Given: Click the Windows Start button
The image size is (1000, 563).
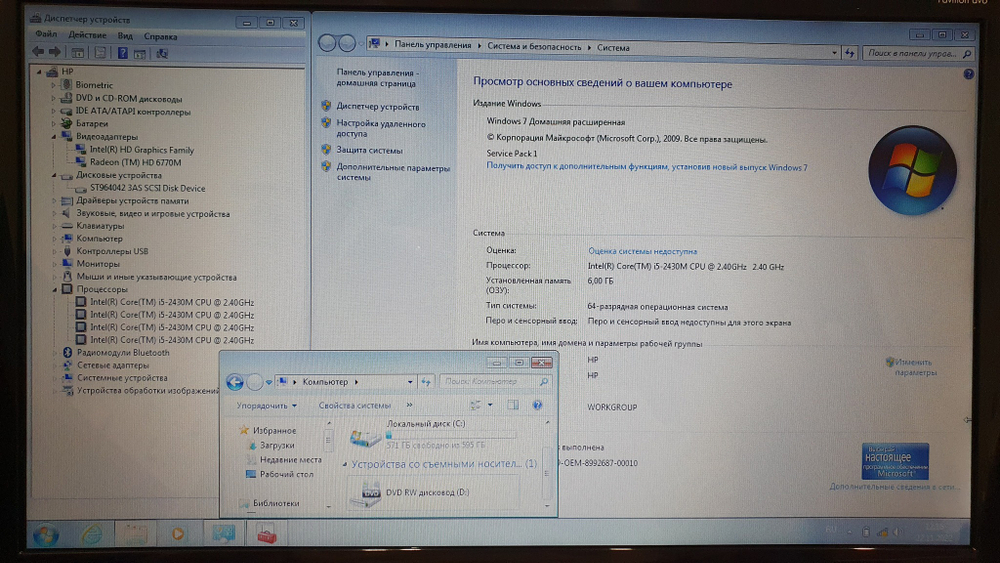Looking at the screenshot, I should coord(46,535).
